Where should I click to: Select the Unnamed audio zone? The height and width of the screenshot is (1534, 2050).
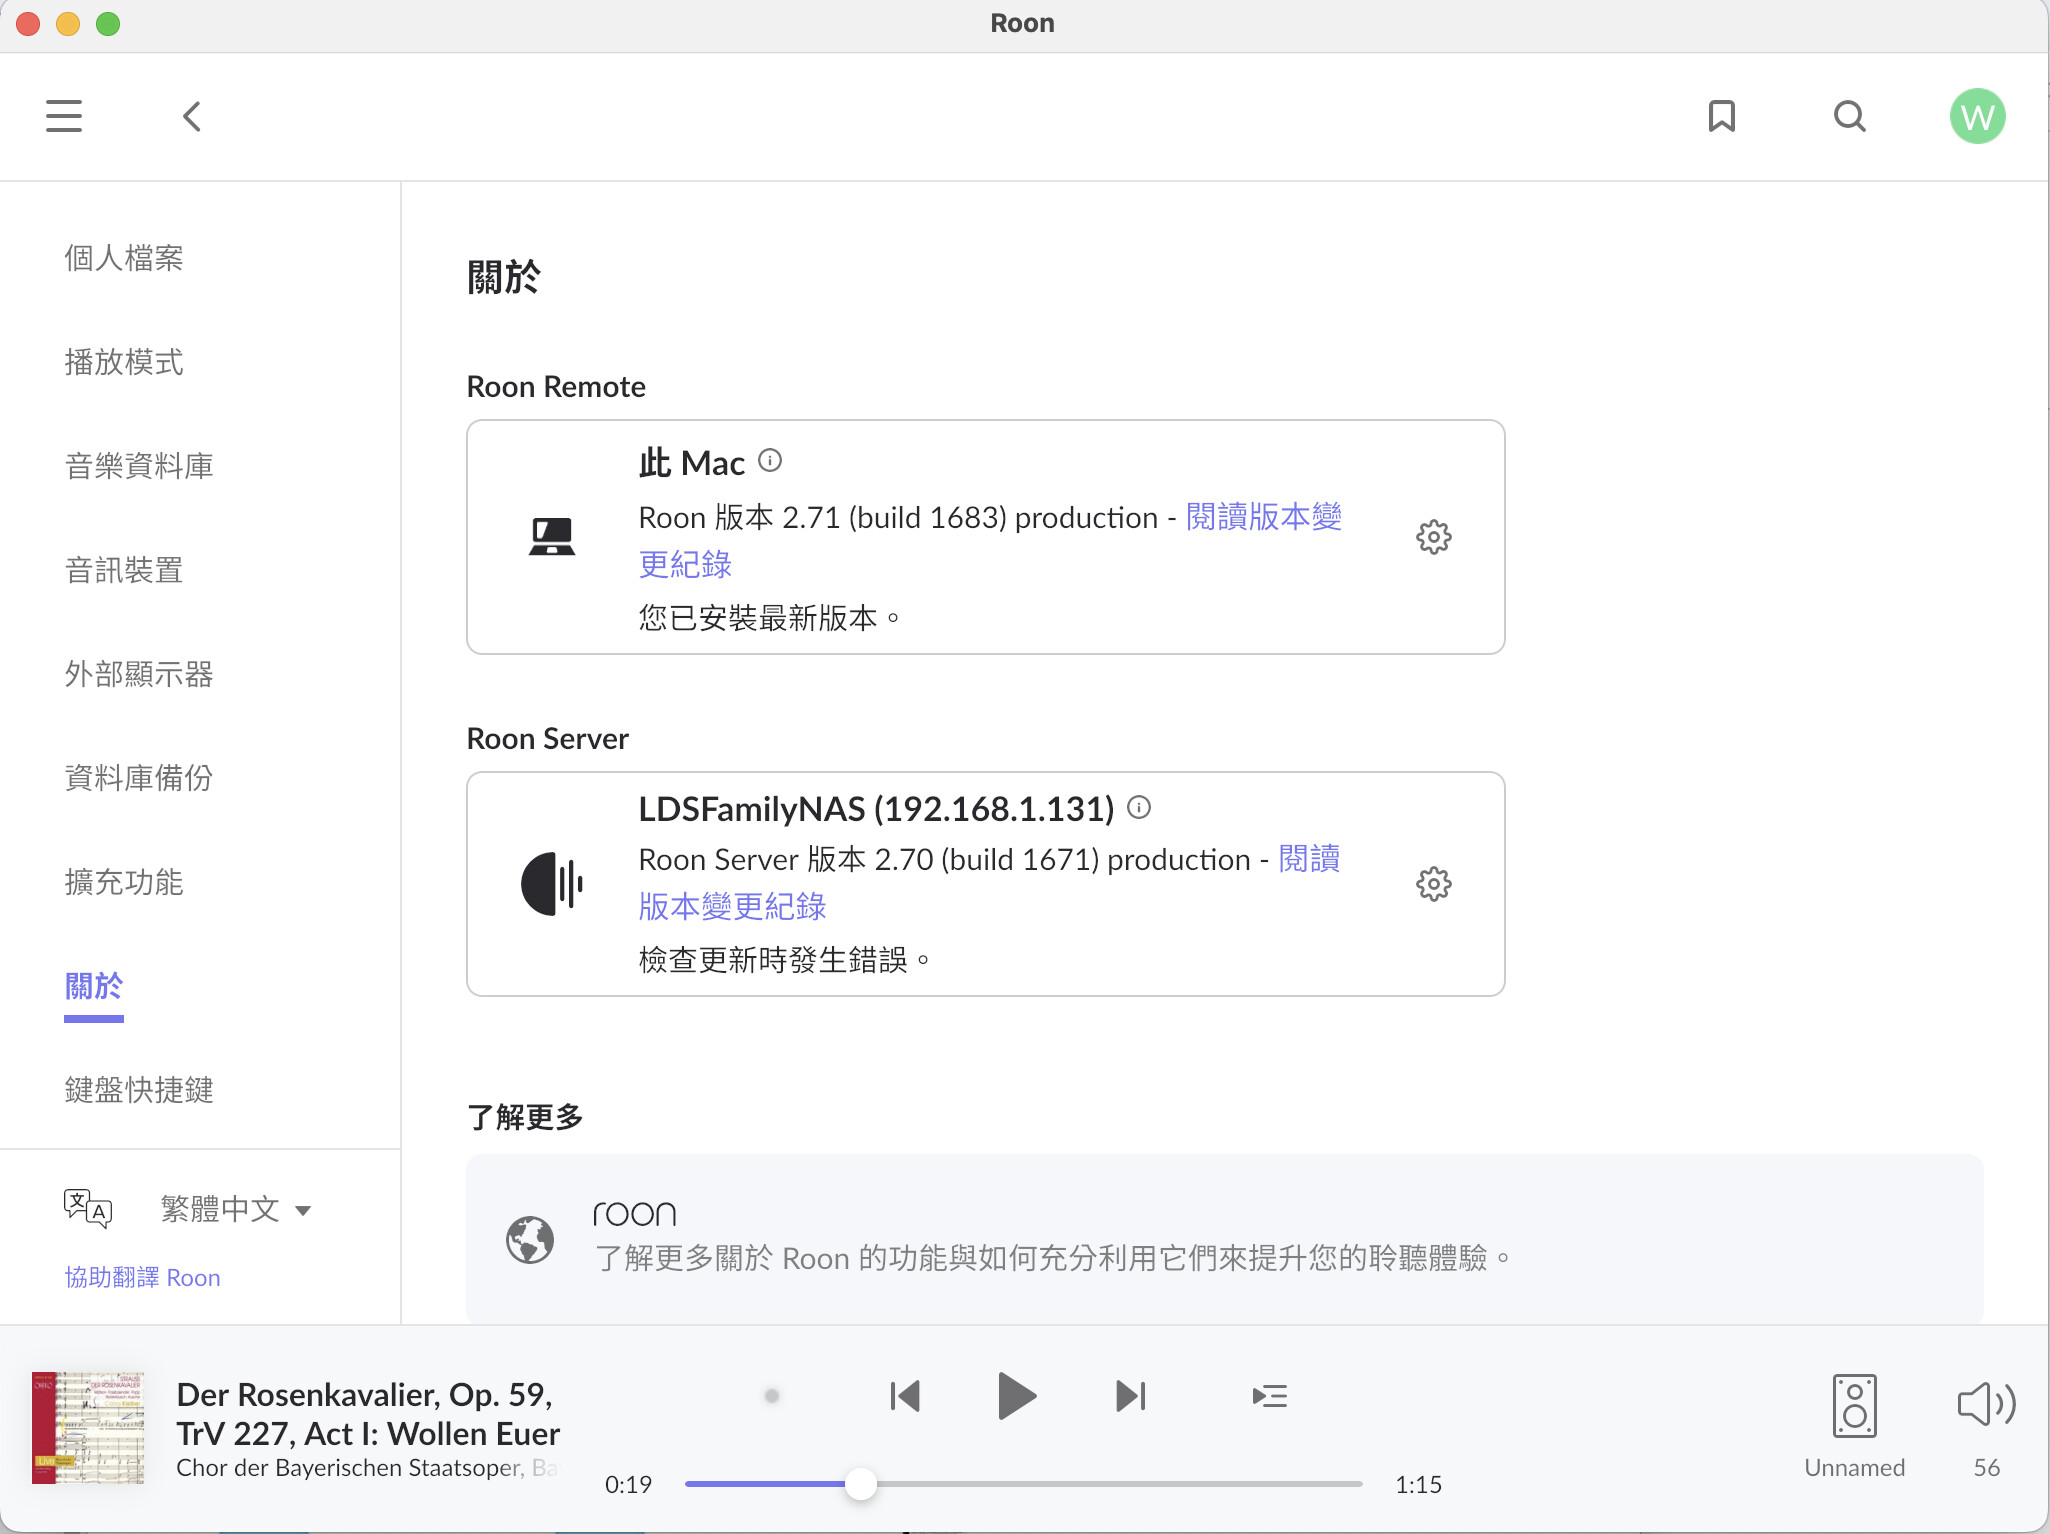coord(1854,1424)
